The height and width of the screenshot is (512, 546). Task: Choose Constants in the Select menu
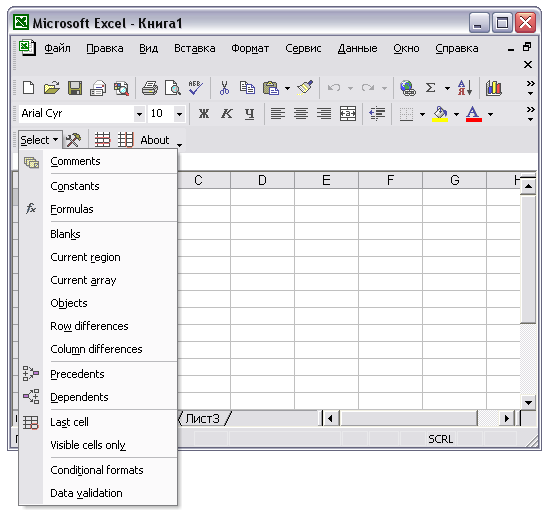pyautogui.click(x=99, y=186)
